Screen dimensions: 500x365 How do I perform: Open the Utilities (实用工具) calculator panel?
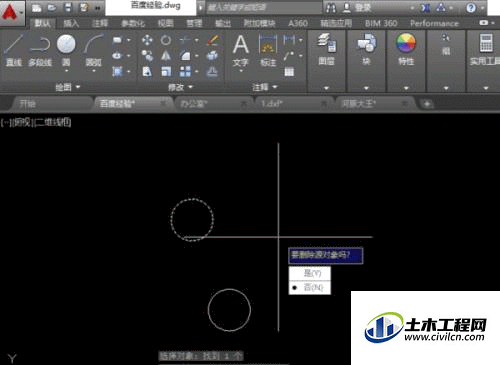485,49
